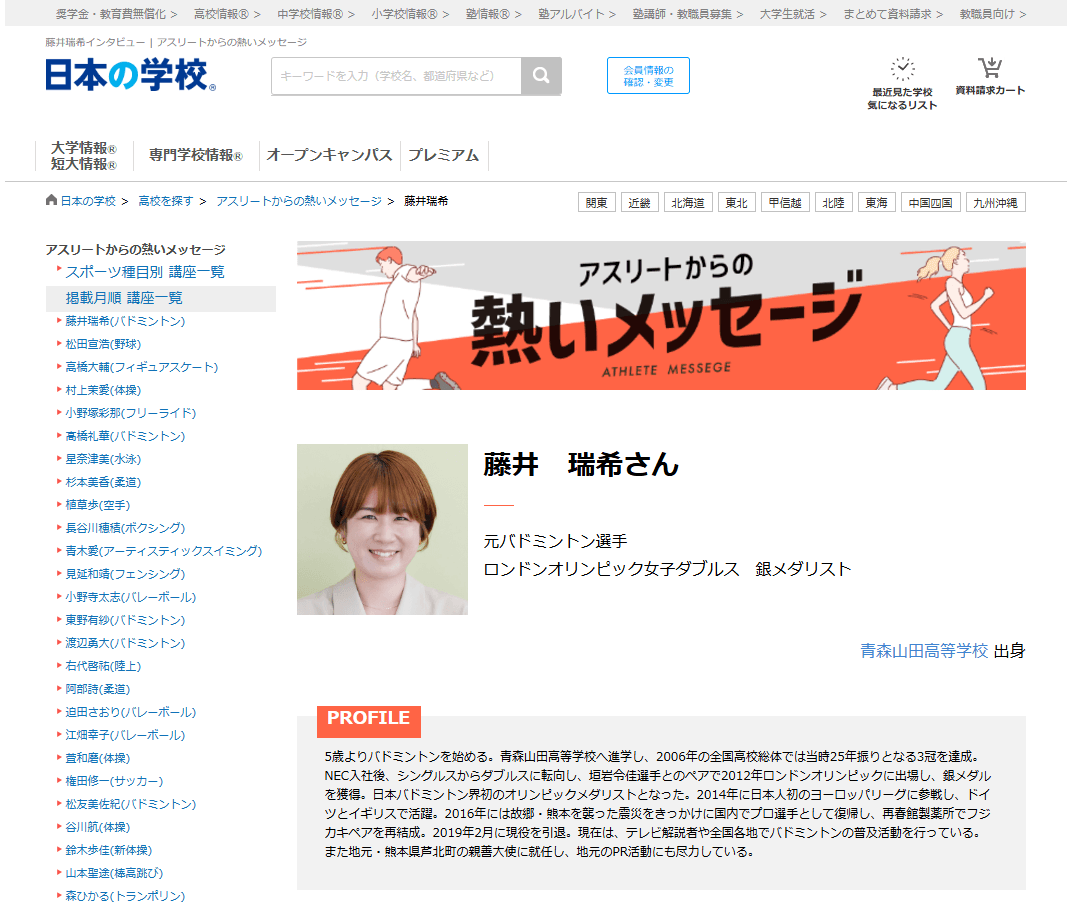Screen dimensions: 1070x909
Task: Click the portrait photo of 藤井瑞希
Action: point(382,529)
